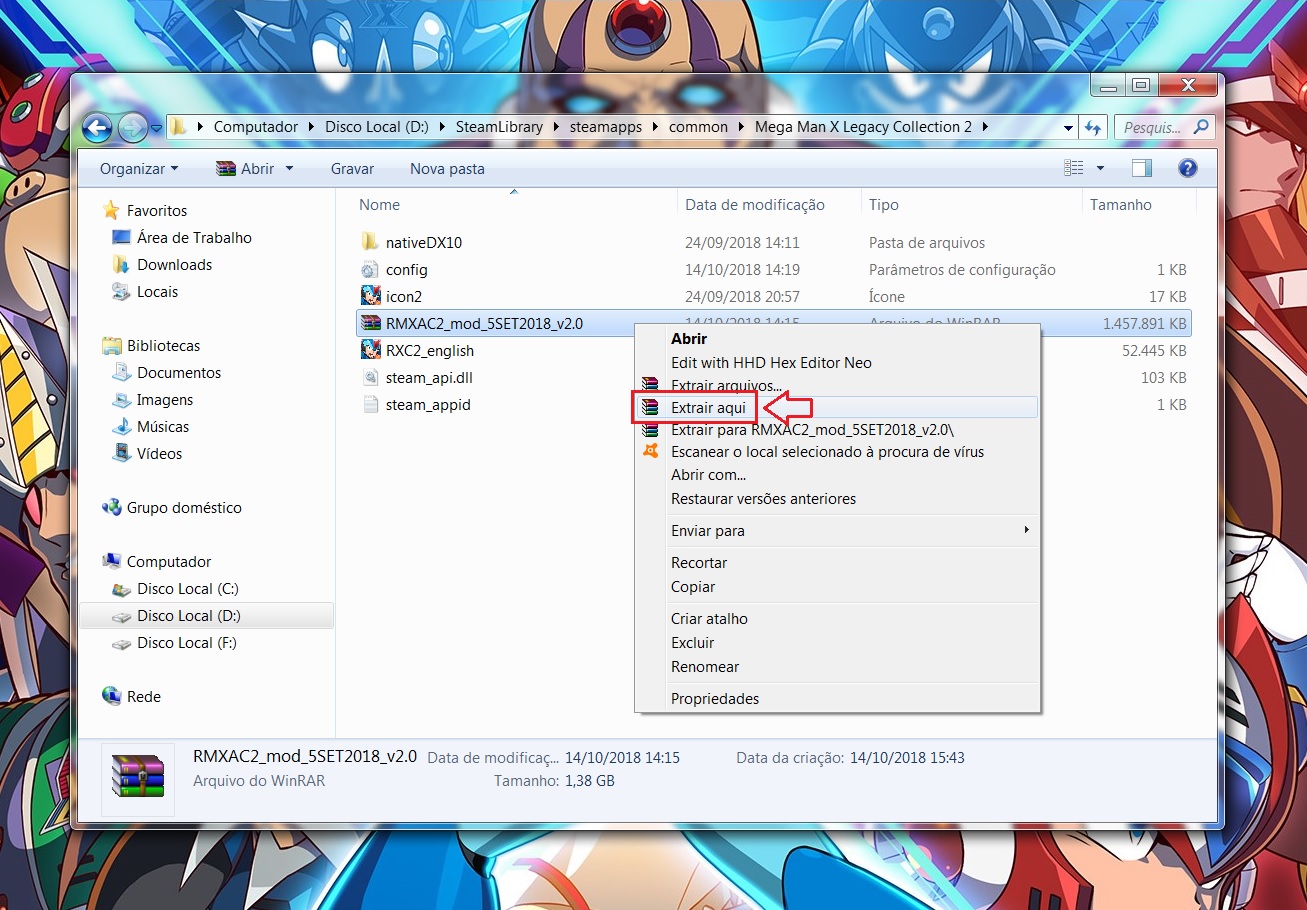Click the Grupo doméstico icon in the sidebar
The width and height of the screenshot is (1307, 910).
tap(111, 507)
